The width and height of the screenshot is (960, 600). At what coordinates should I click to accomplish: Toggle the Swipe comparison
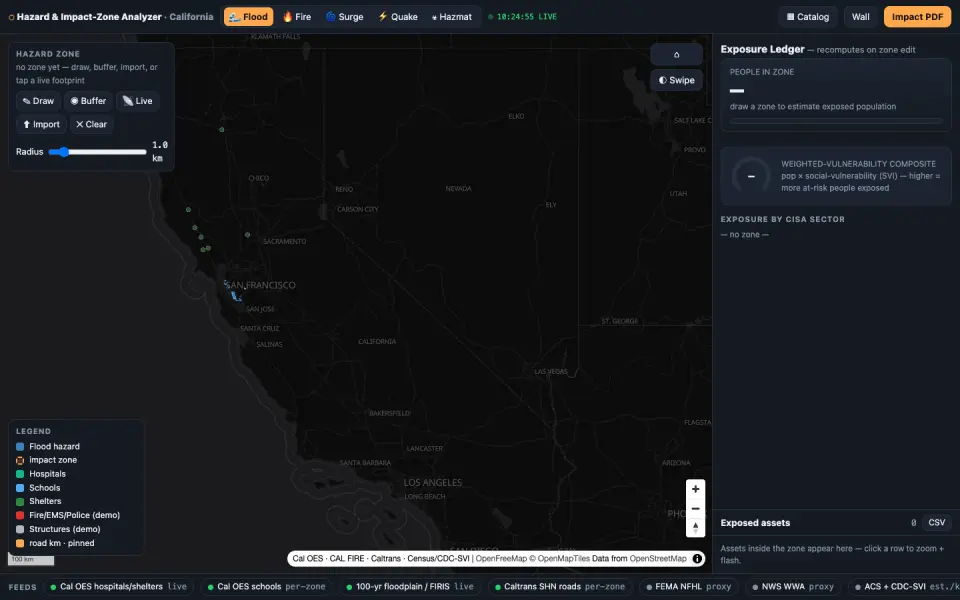677,80
